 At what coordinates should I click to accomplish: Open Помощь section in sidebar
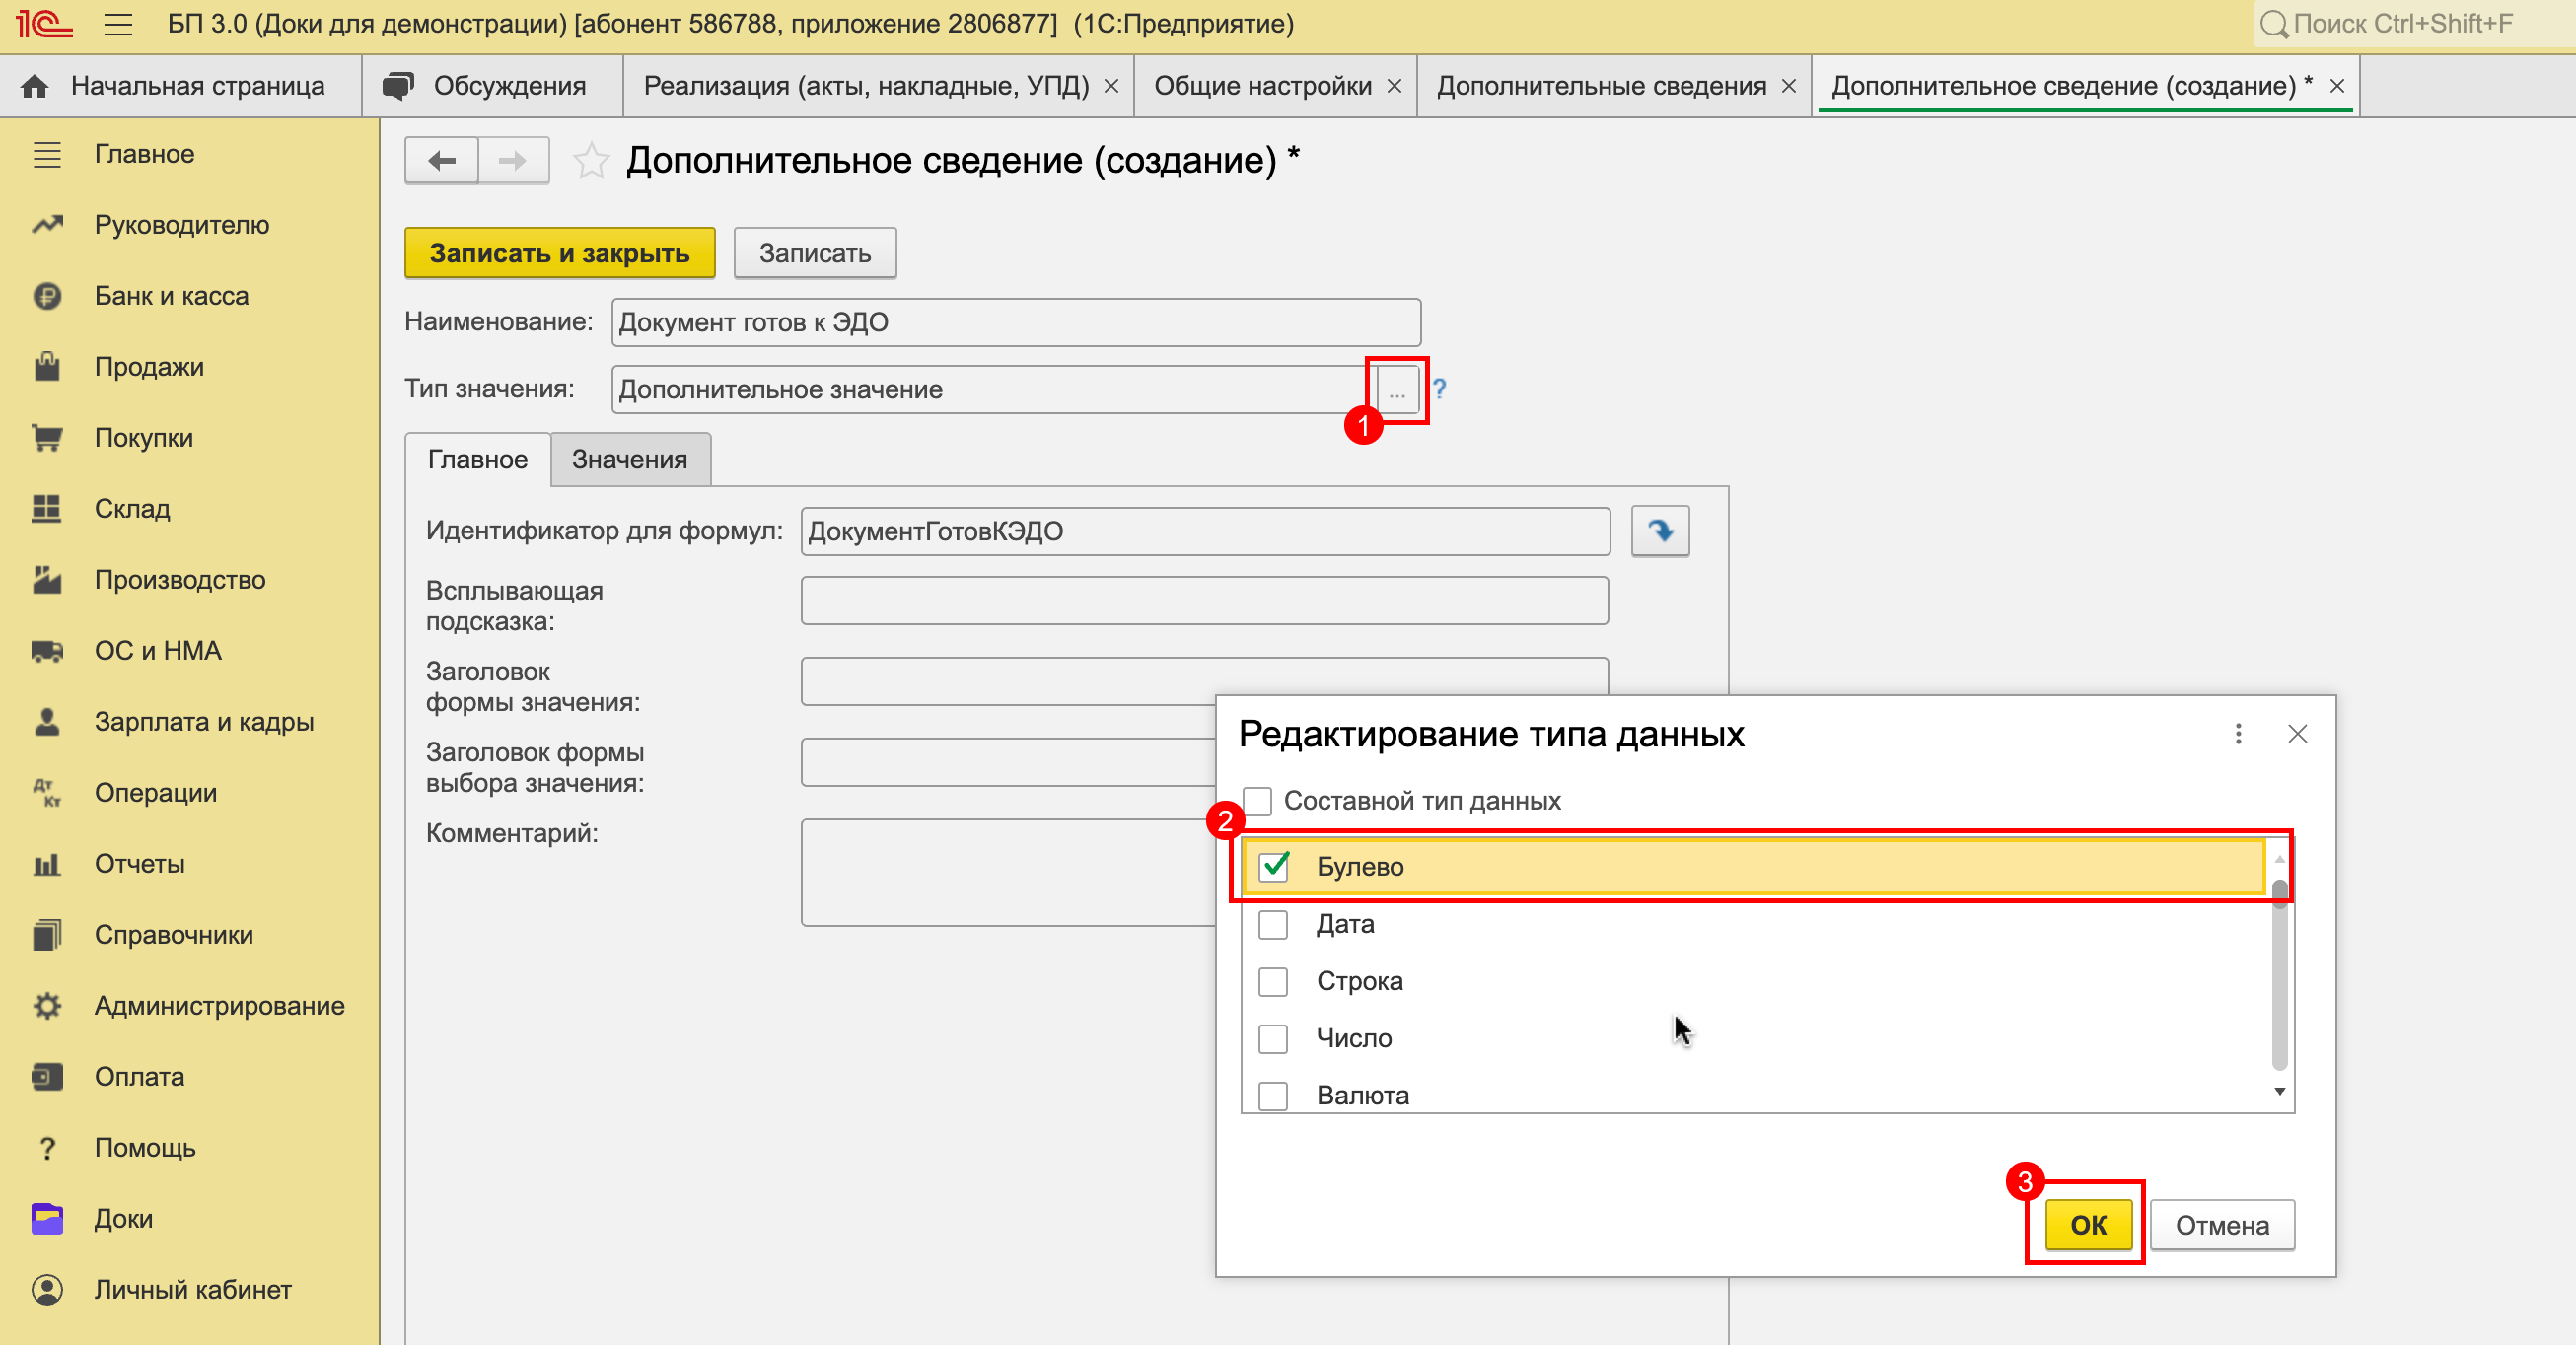pyautogui.click(x=144, y=1148)
